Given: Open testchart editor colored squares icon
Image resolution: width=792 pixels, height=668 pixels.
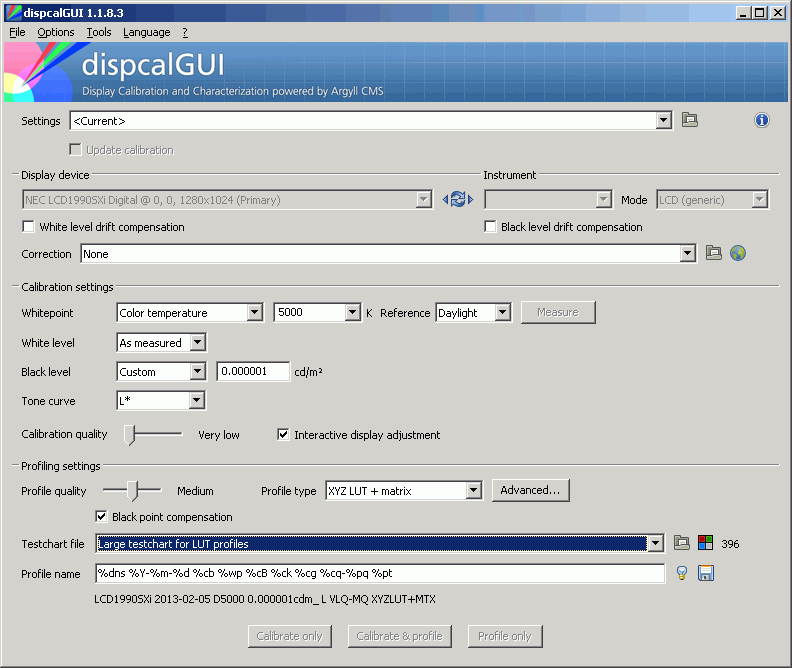Looking at the screenshot, I should pos(705,543).
